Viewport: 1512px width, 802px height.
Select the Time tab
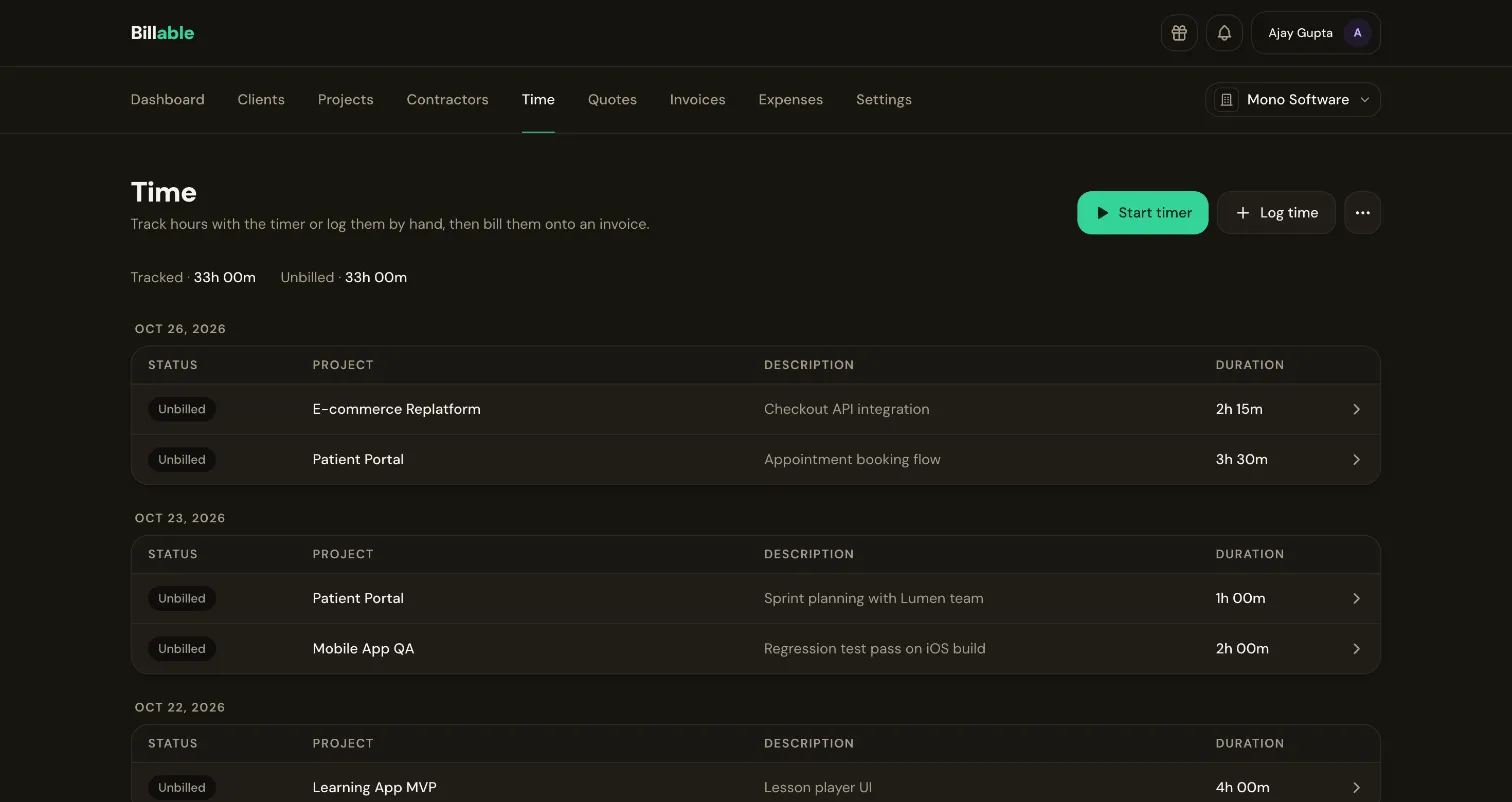538,100
